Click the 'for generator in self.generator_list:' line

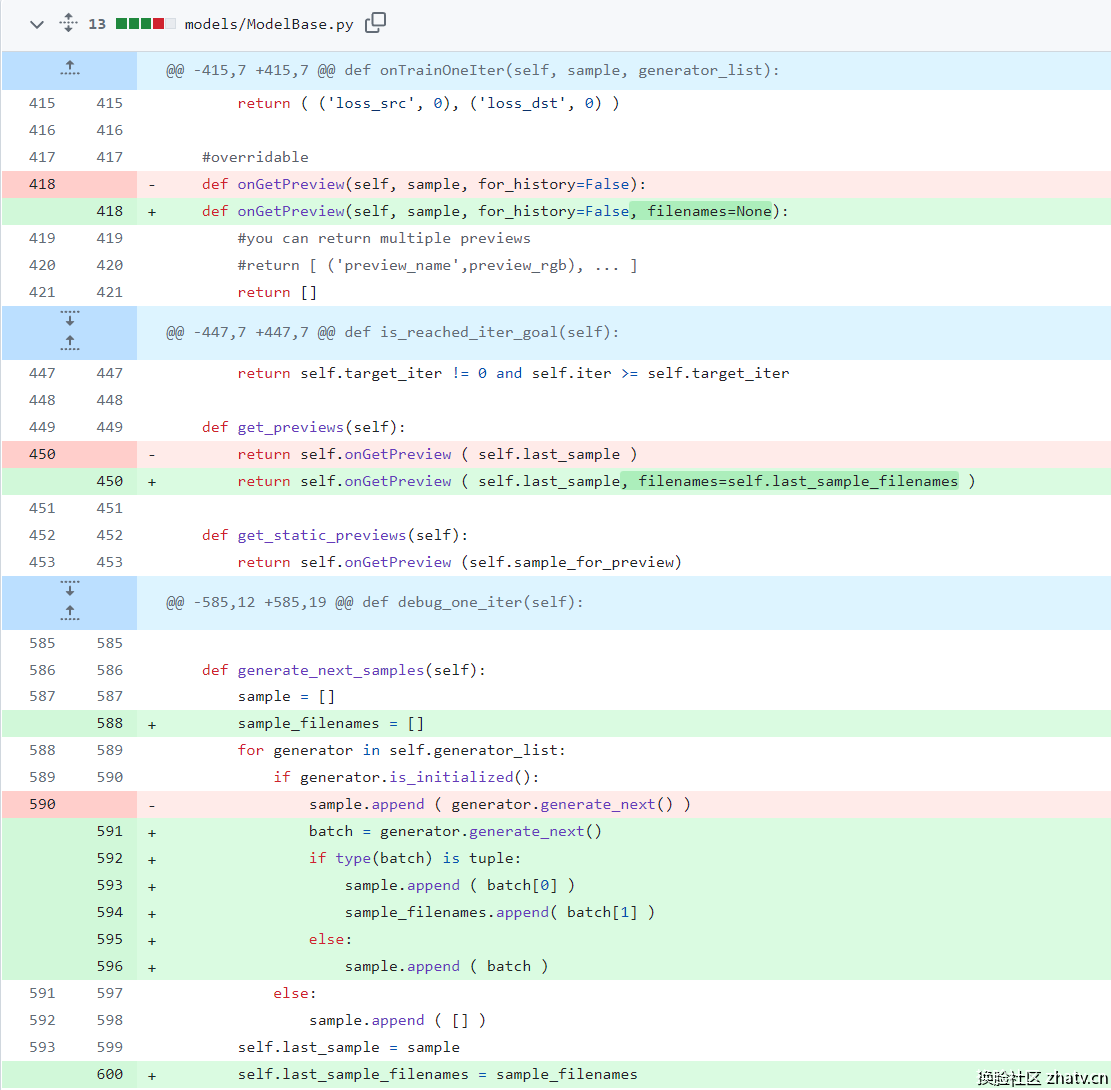402,751
